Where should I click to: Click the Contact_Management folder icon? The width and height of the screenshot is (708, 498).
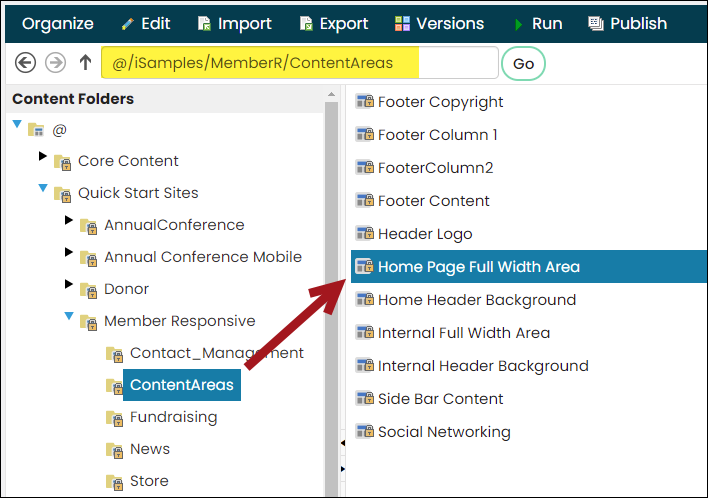click(x=115, y=354)
